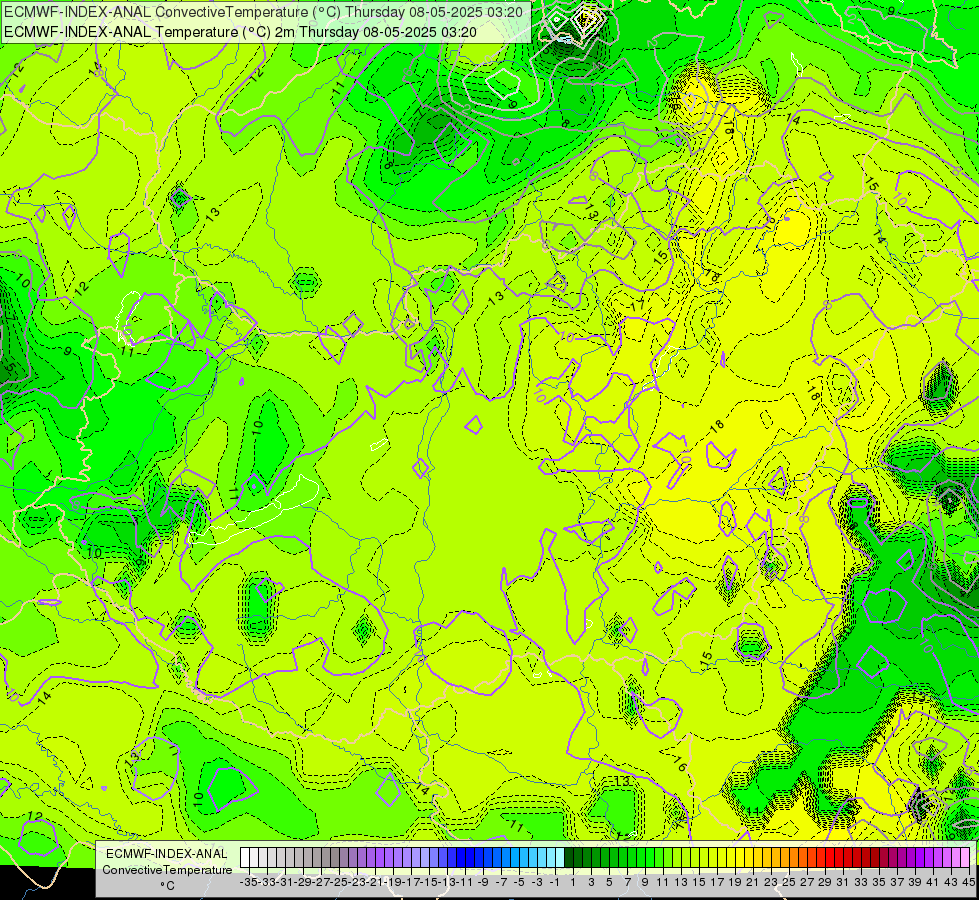Click legend scale value -29
Screen dimensions: 979x900
303,883
